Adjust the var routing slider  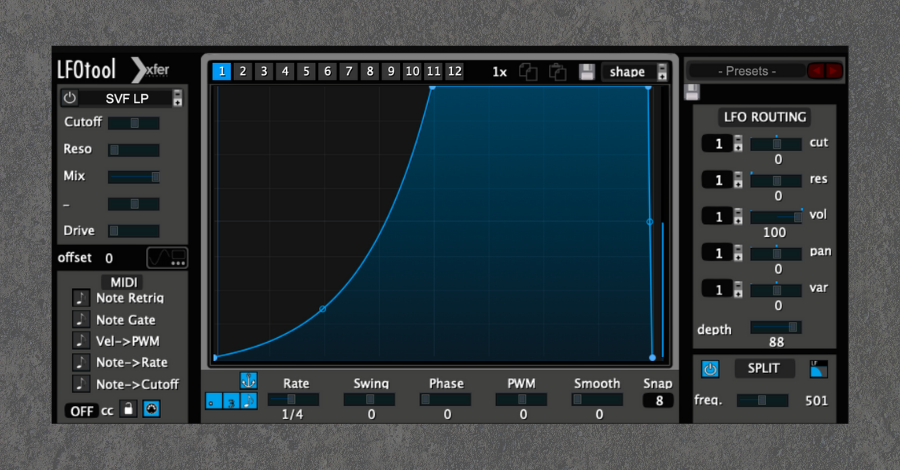[x=776, y=290]
